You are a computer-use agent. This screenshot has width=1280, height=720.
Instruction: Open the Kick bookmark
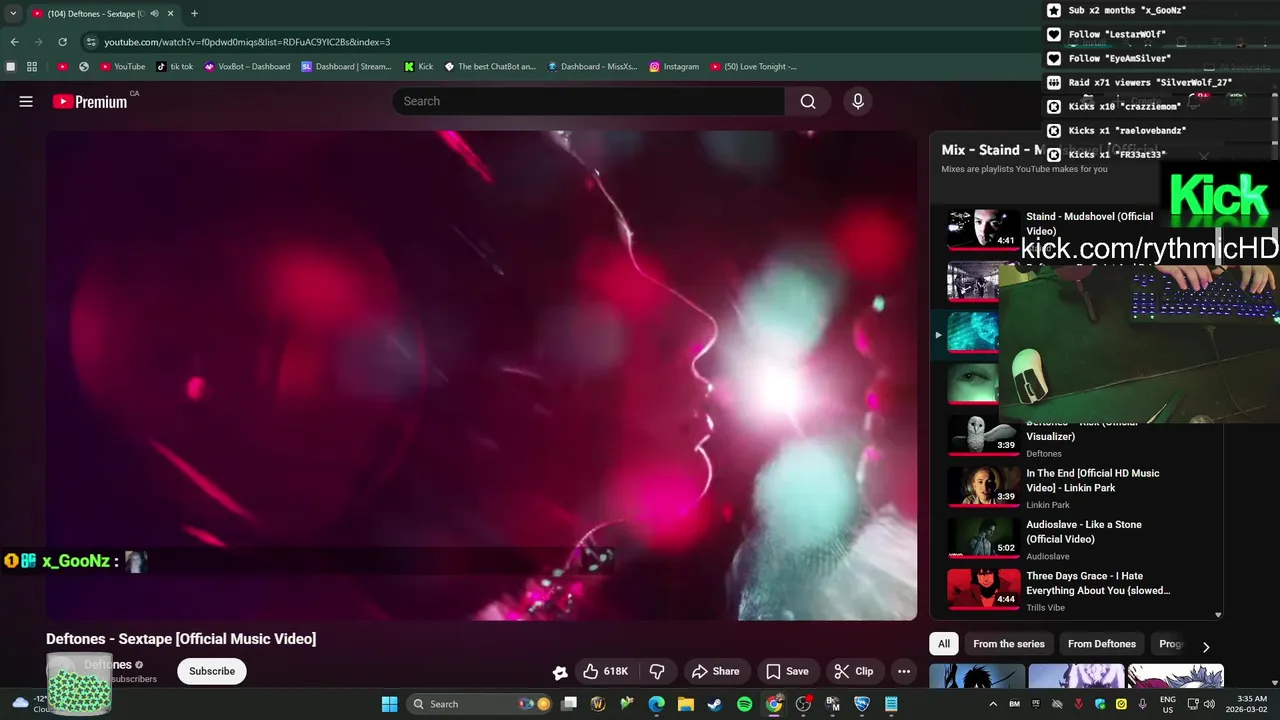click(x=419, y=67)
